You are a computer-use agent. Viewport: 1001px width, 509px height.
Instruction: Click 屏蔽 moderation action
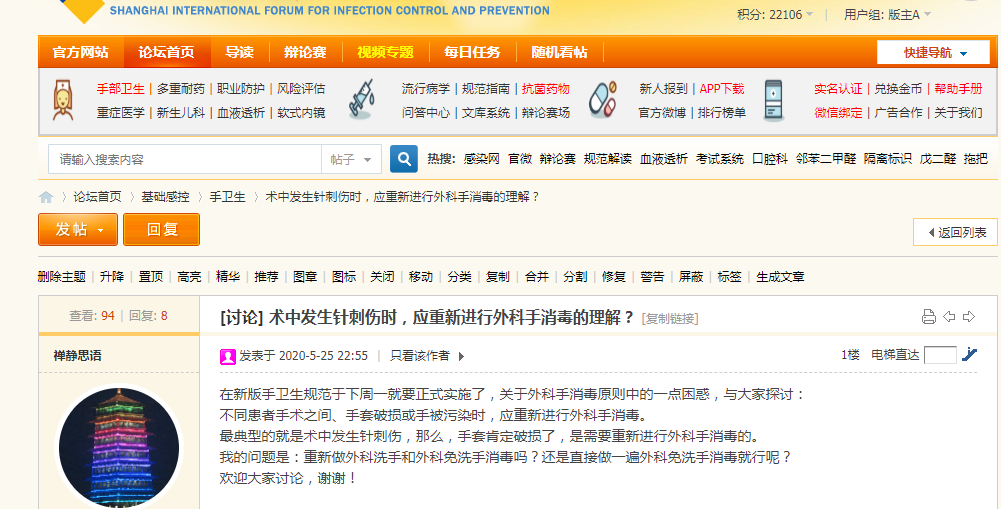[x=691, y=277]
